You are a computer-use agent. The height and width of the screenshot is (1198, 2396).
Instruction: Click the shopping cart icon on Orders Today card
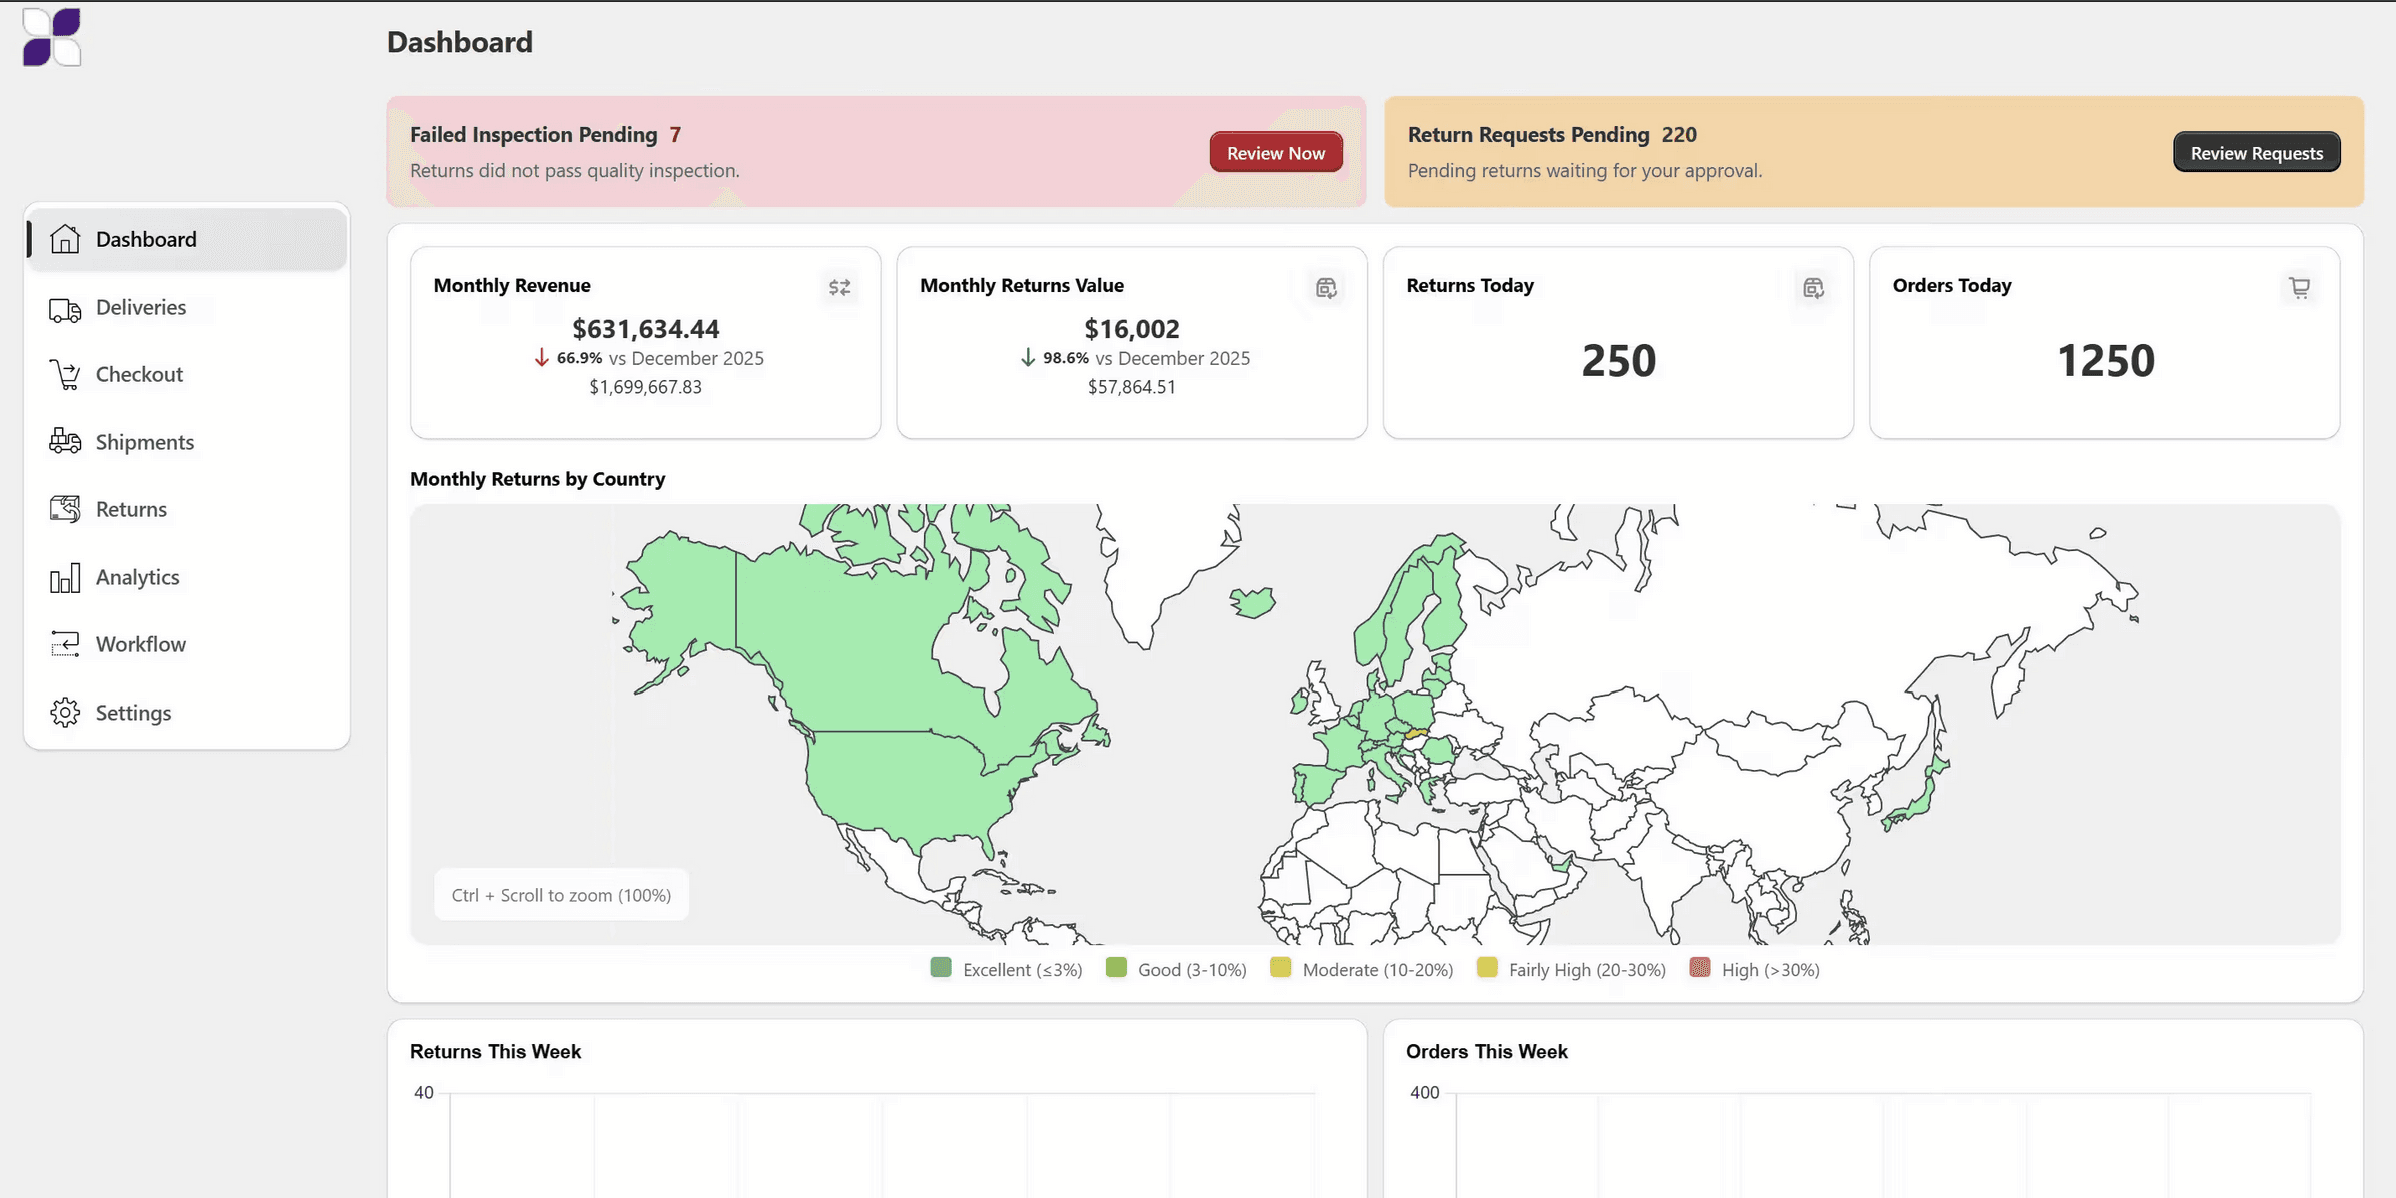tap(2300, 288)
